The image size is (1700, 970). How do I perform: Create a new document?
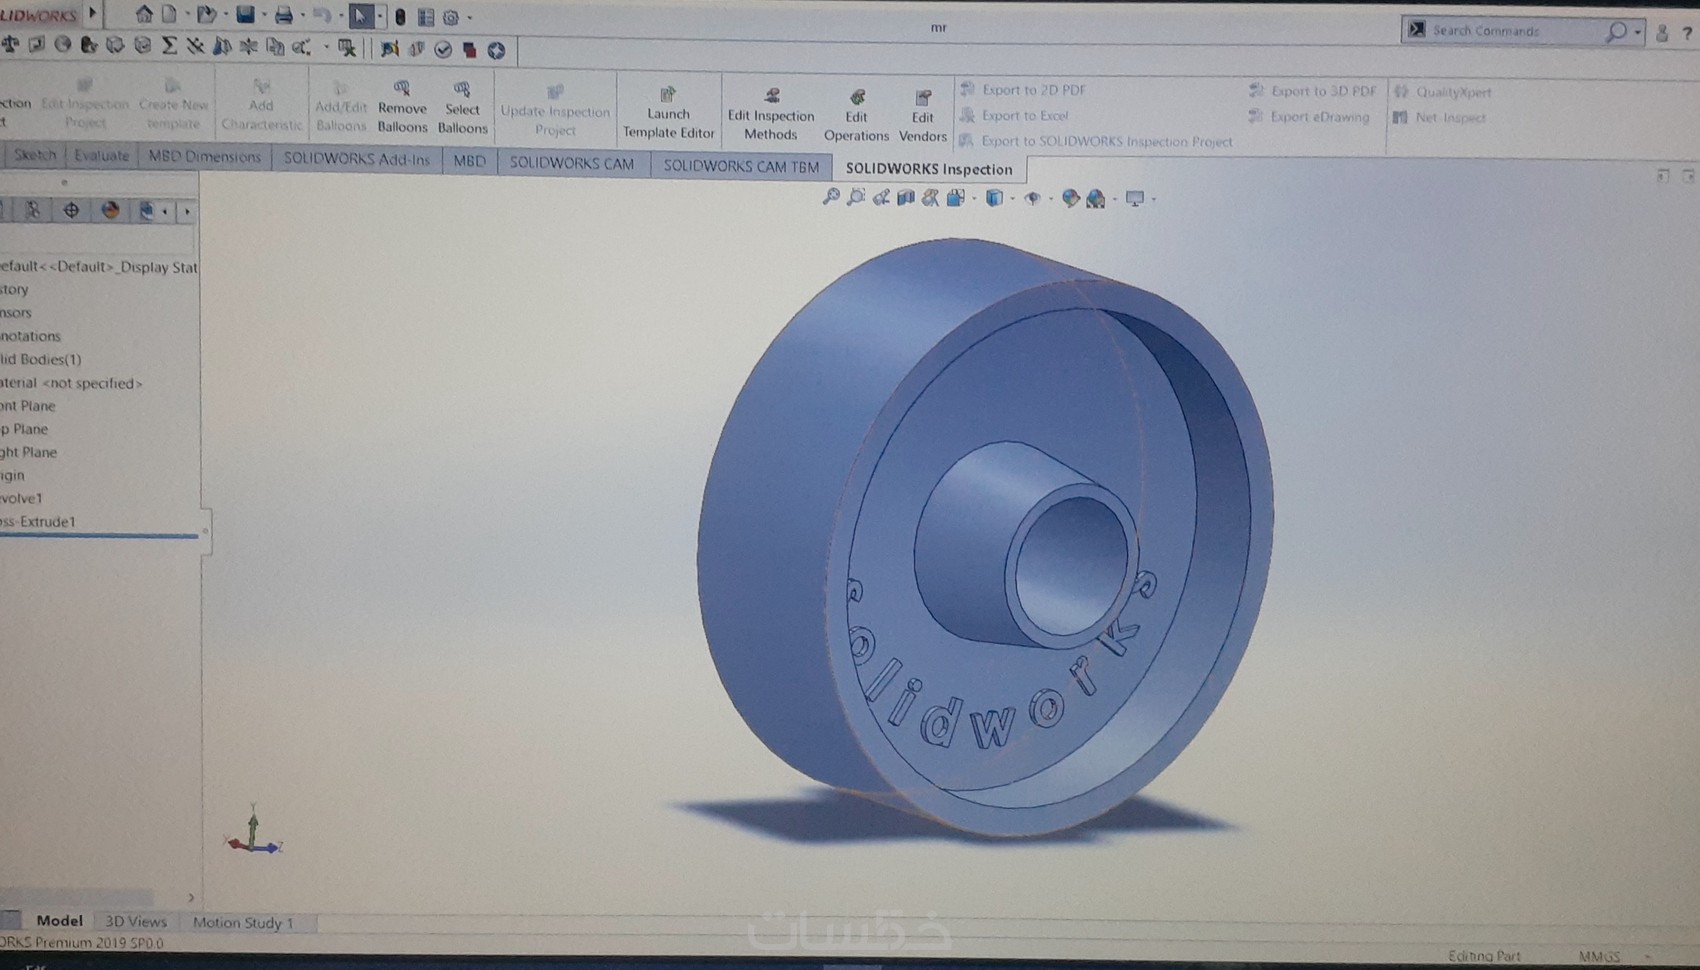pos(170,15)
